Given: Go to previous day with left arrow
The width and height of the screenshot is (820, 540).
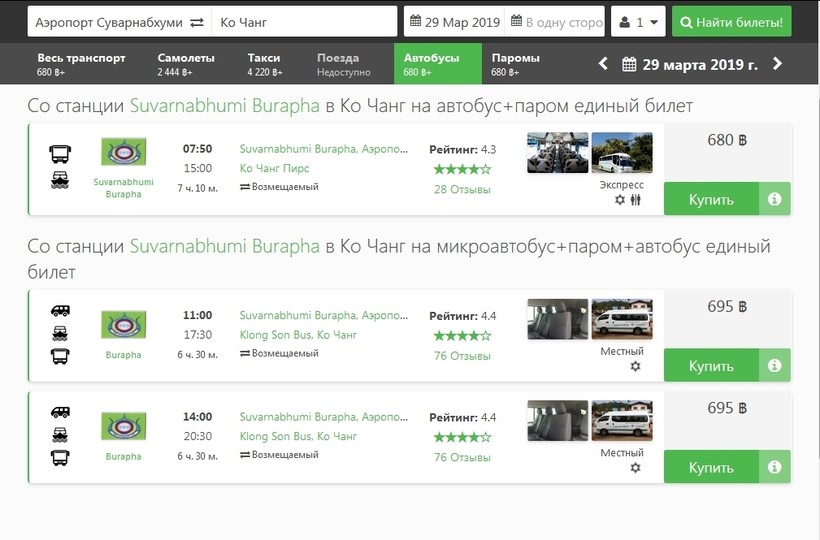Looking at the screenshot, I should [603, 64].
